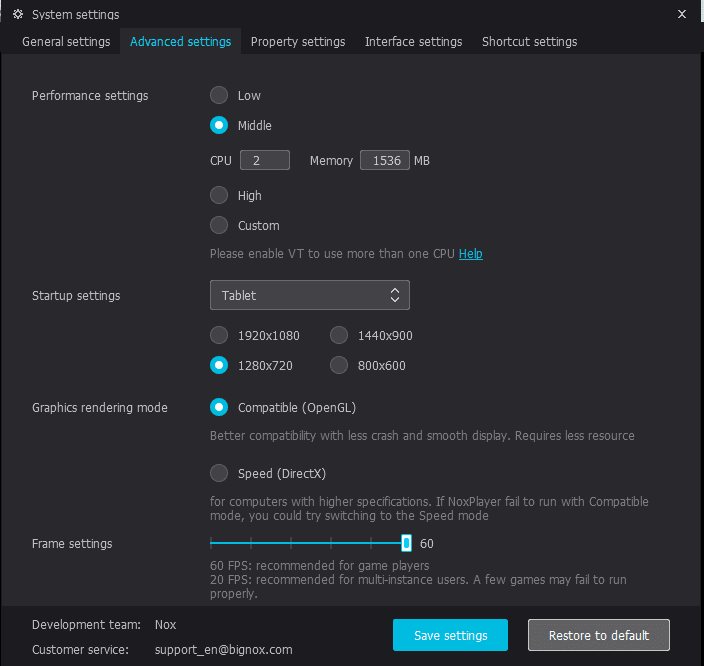Click the Nox development team name
Image resolution: width=704 pixels, height=666 pixels.
(165, 625)
